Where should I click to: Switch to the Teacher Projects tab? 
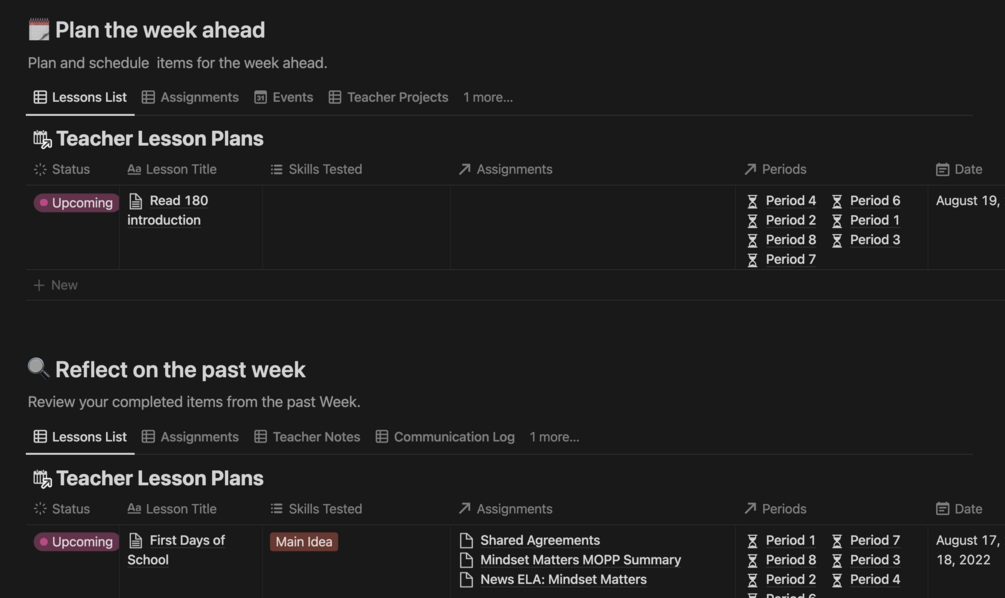pyautogui.click(x=388, y=97)
